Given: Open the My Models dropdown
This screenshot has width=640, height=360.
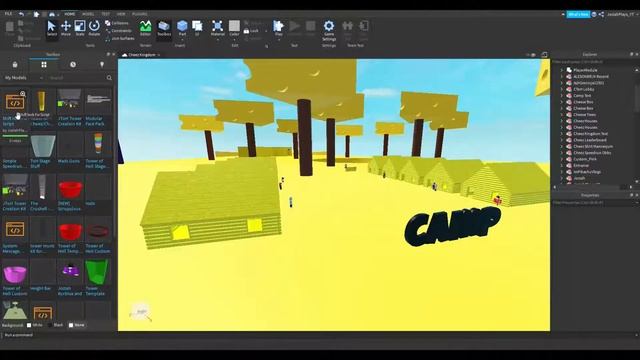Looking at the screenshot, I should (24, 78).
